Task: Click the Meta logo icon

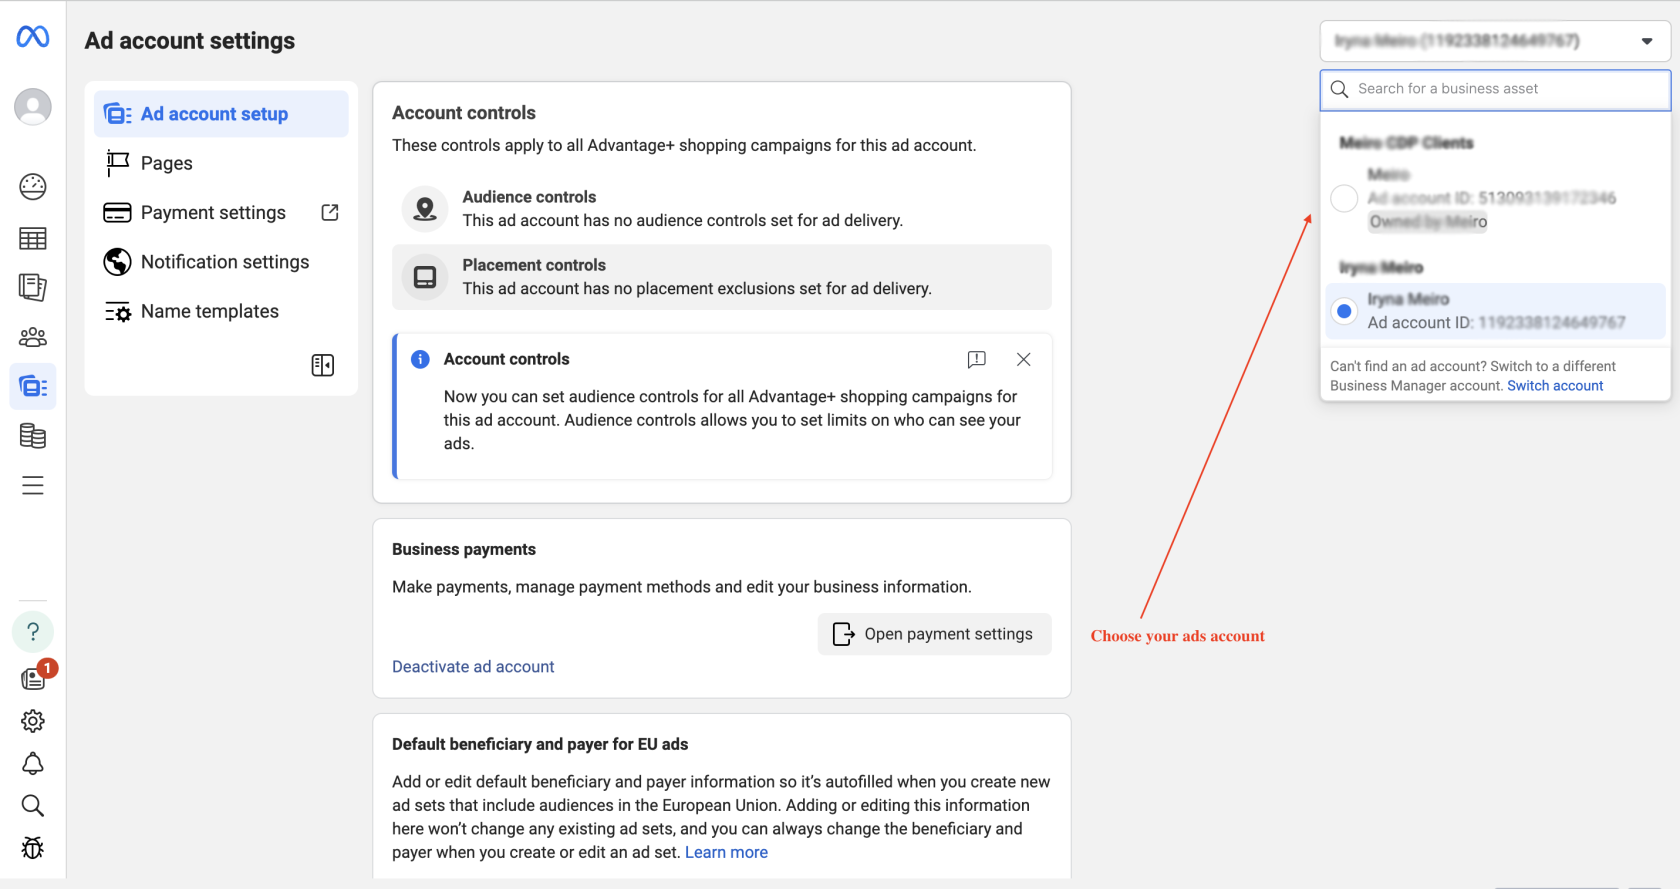Action: tap(33, 37)
